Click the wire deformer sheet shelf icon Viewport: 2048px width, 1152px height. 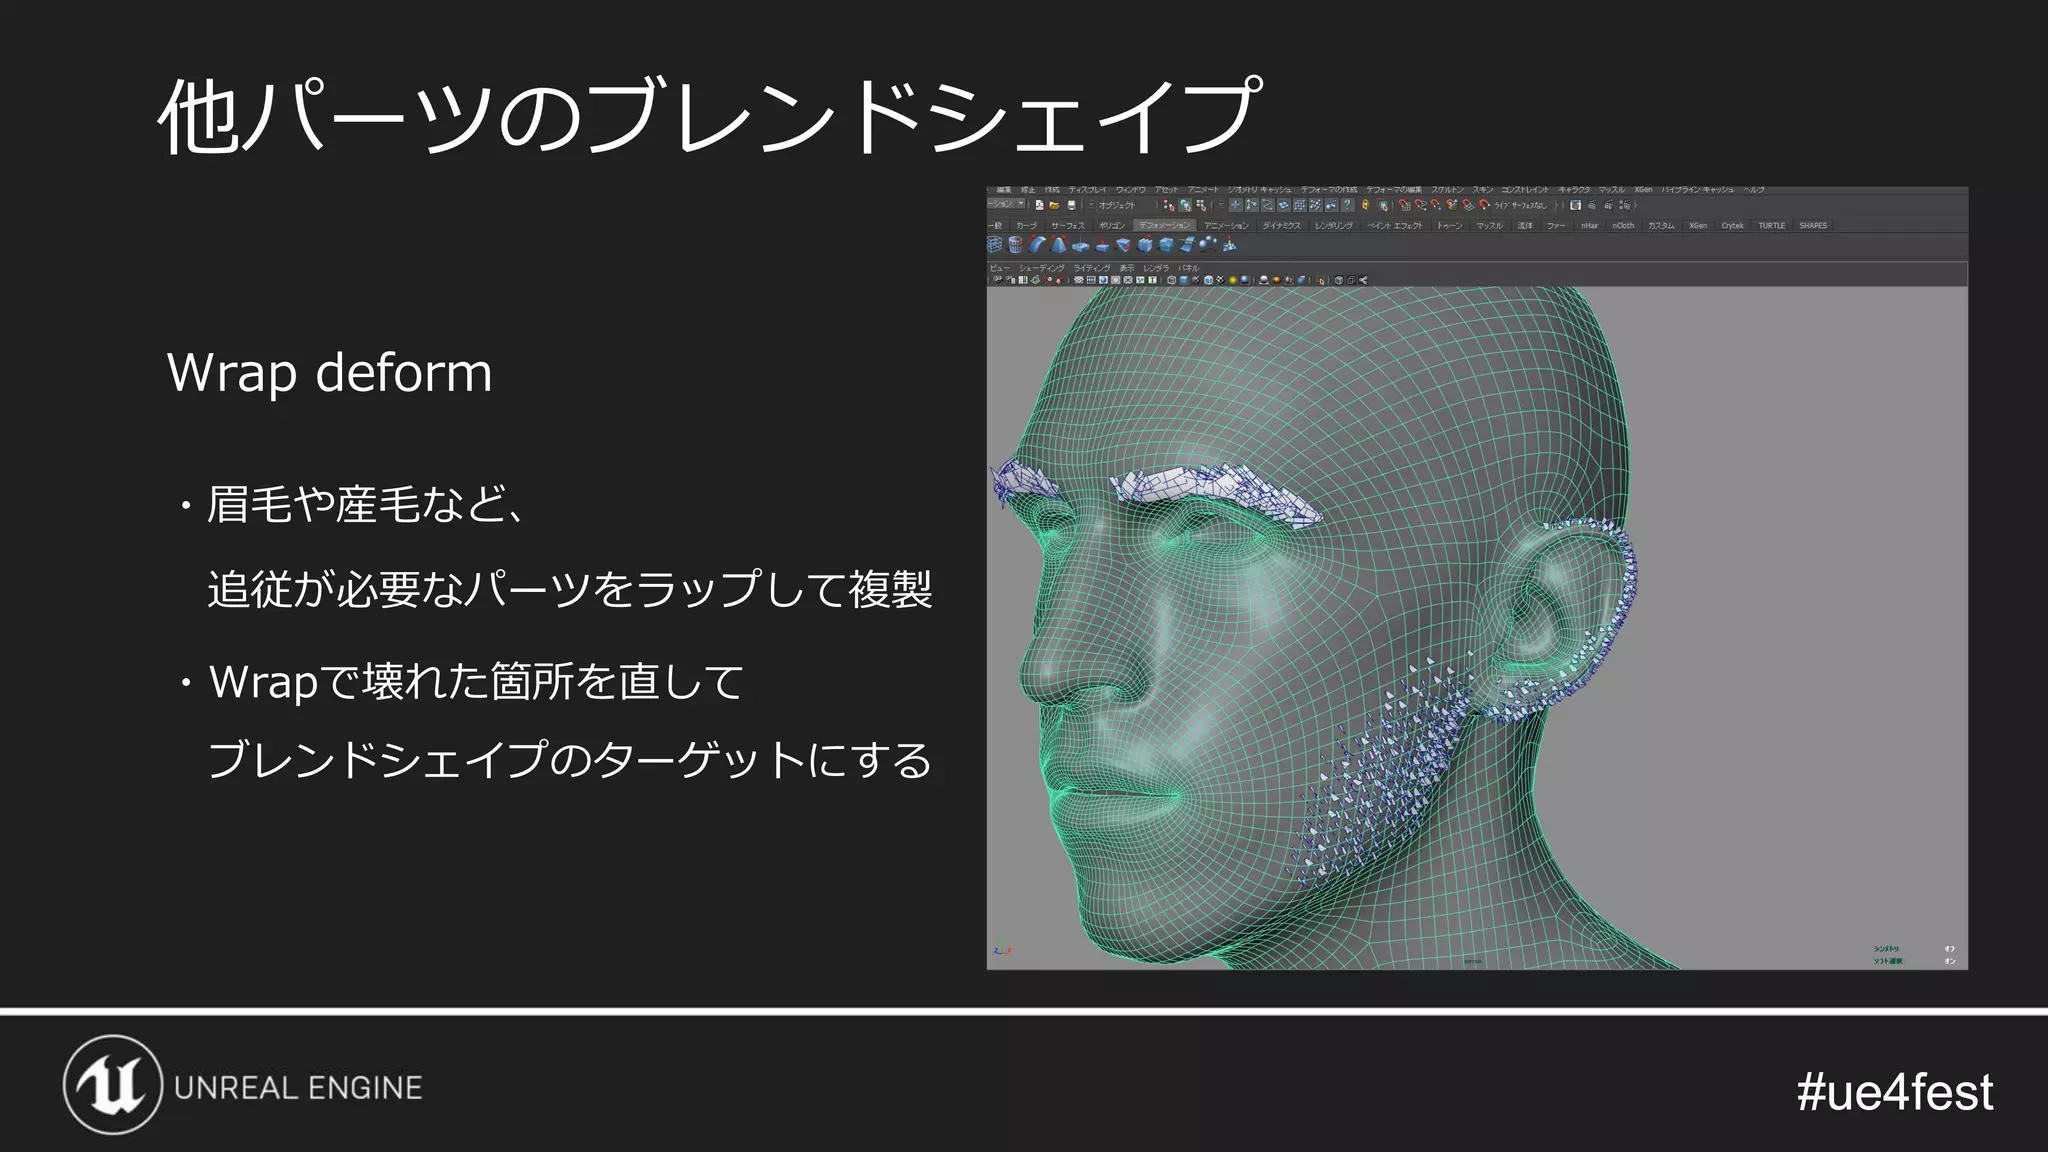point(1187,244)
